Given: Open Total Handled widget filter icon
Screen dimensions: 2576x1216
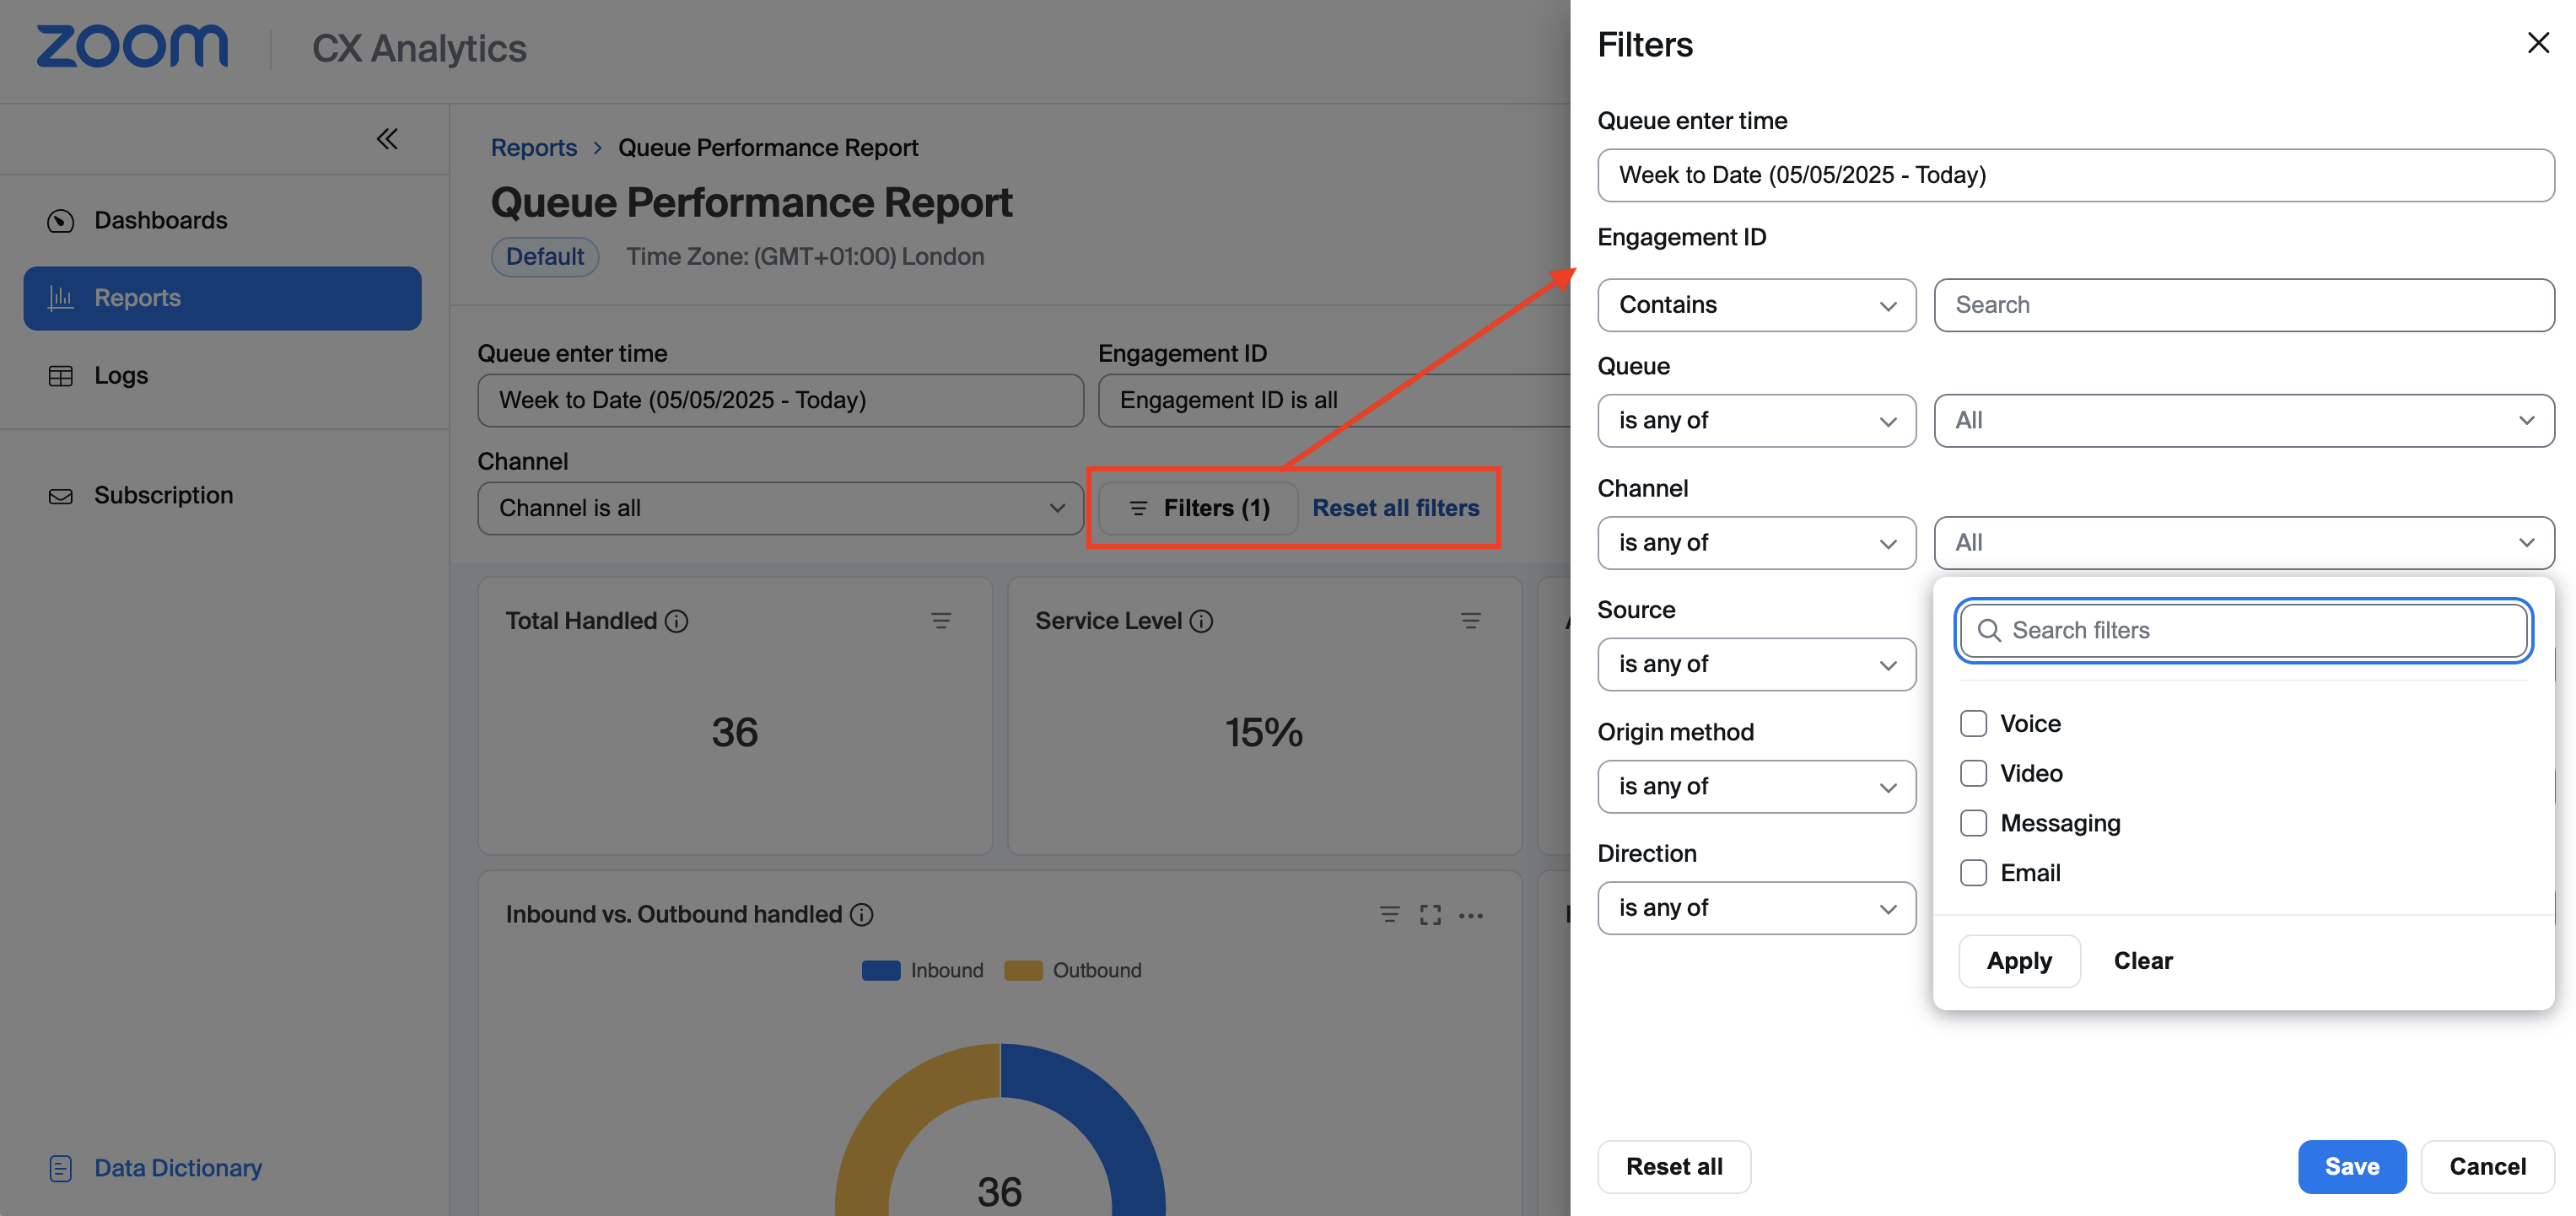Looking at the screenshot, I should tap(940, 621).
